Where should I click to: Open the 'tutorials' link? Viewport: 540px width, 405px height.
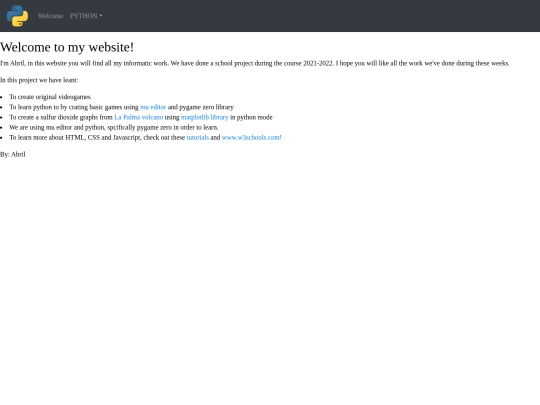(x=198, y=137)
